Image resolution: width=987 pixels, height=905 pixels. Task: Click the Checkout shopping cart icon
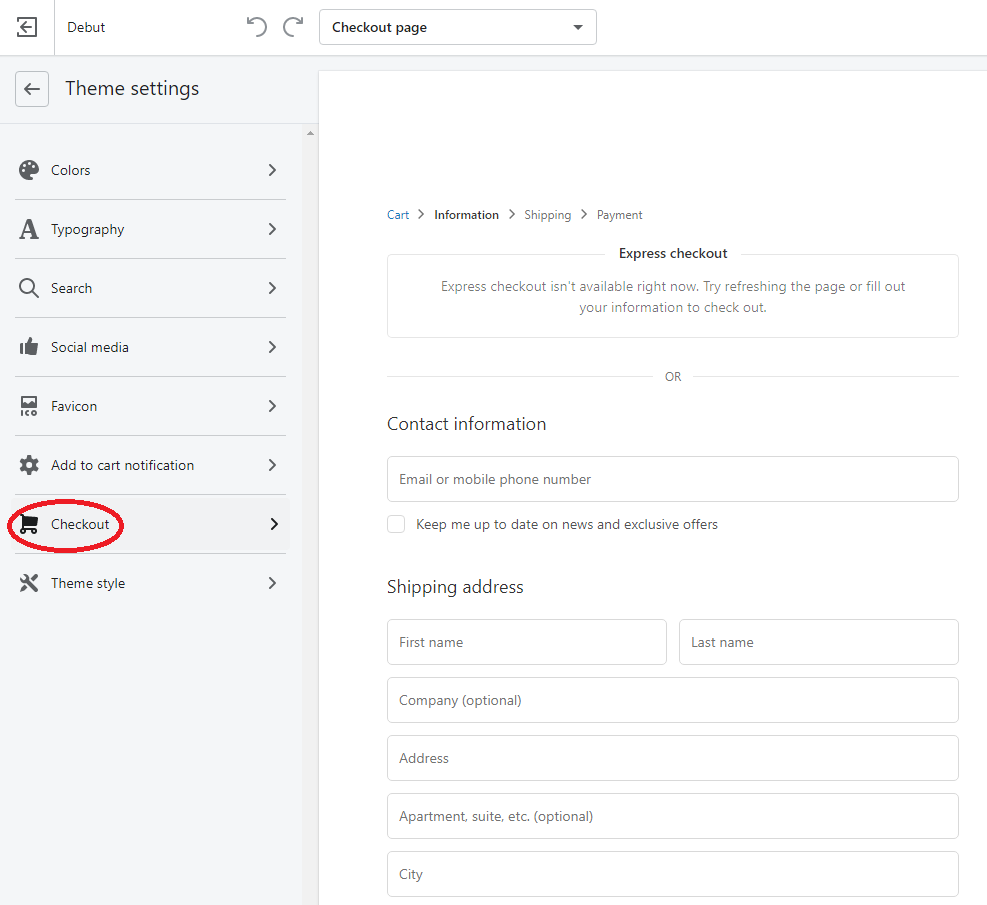(29, 524)
